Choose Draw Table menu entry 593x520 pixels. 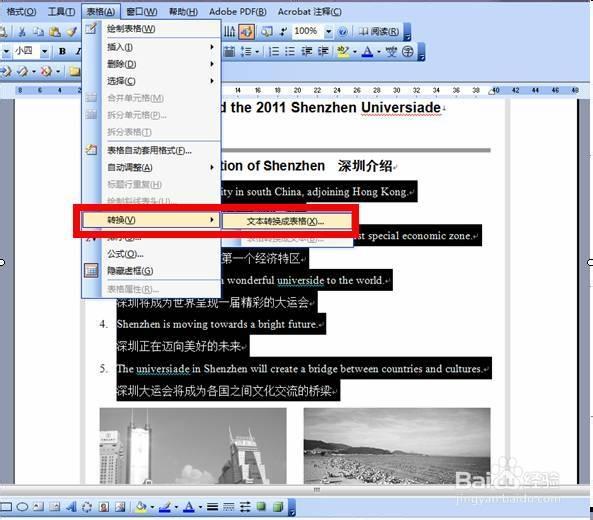151,29
